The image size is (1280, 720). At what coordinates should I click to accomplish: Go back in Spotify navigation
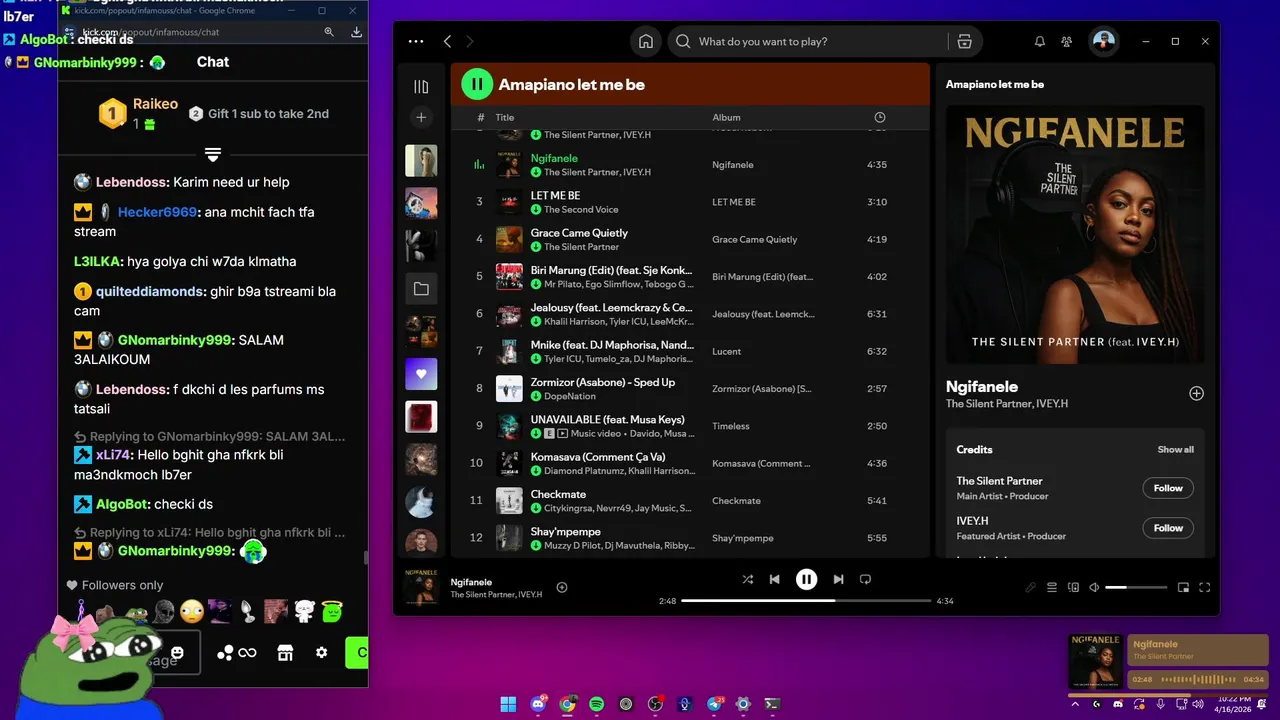click(x=447, y=41)
